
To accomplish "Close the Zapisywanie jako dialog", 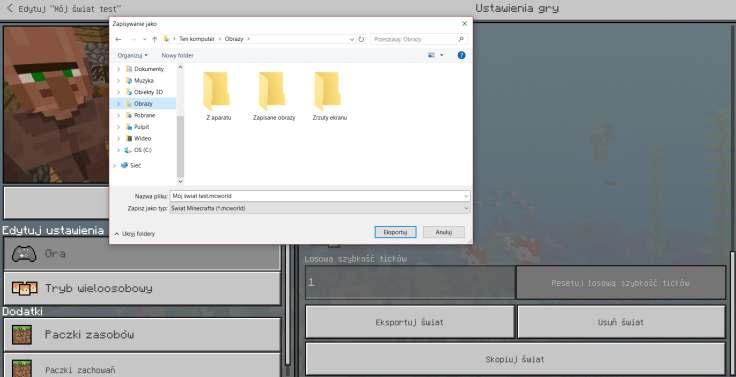I will tap(464, 23).
